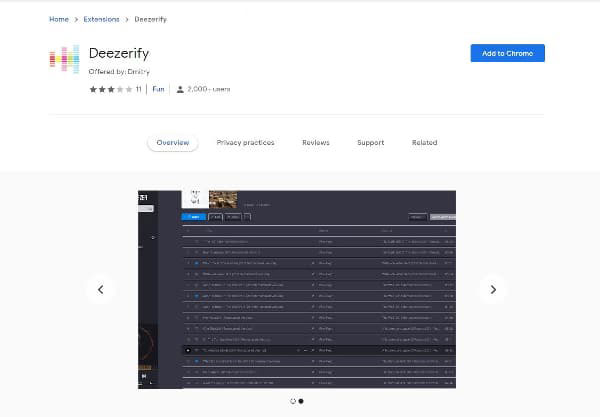Click the extension screenshot preview image
Image resolution: width=600 pixels, height=417 pixels.
click(x=297, y=290)
